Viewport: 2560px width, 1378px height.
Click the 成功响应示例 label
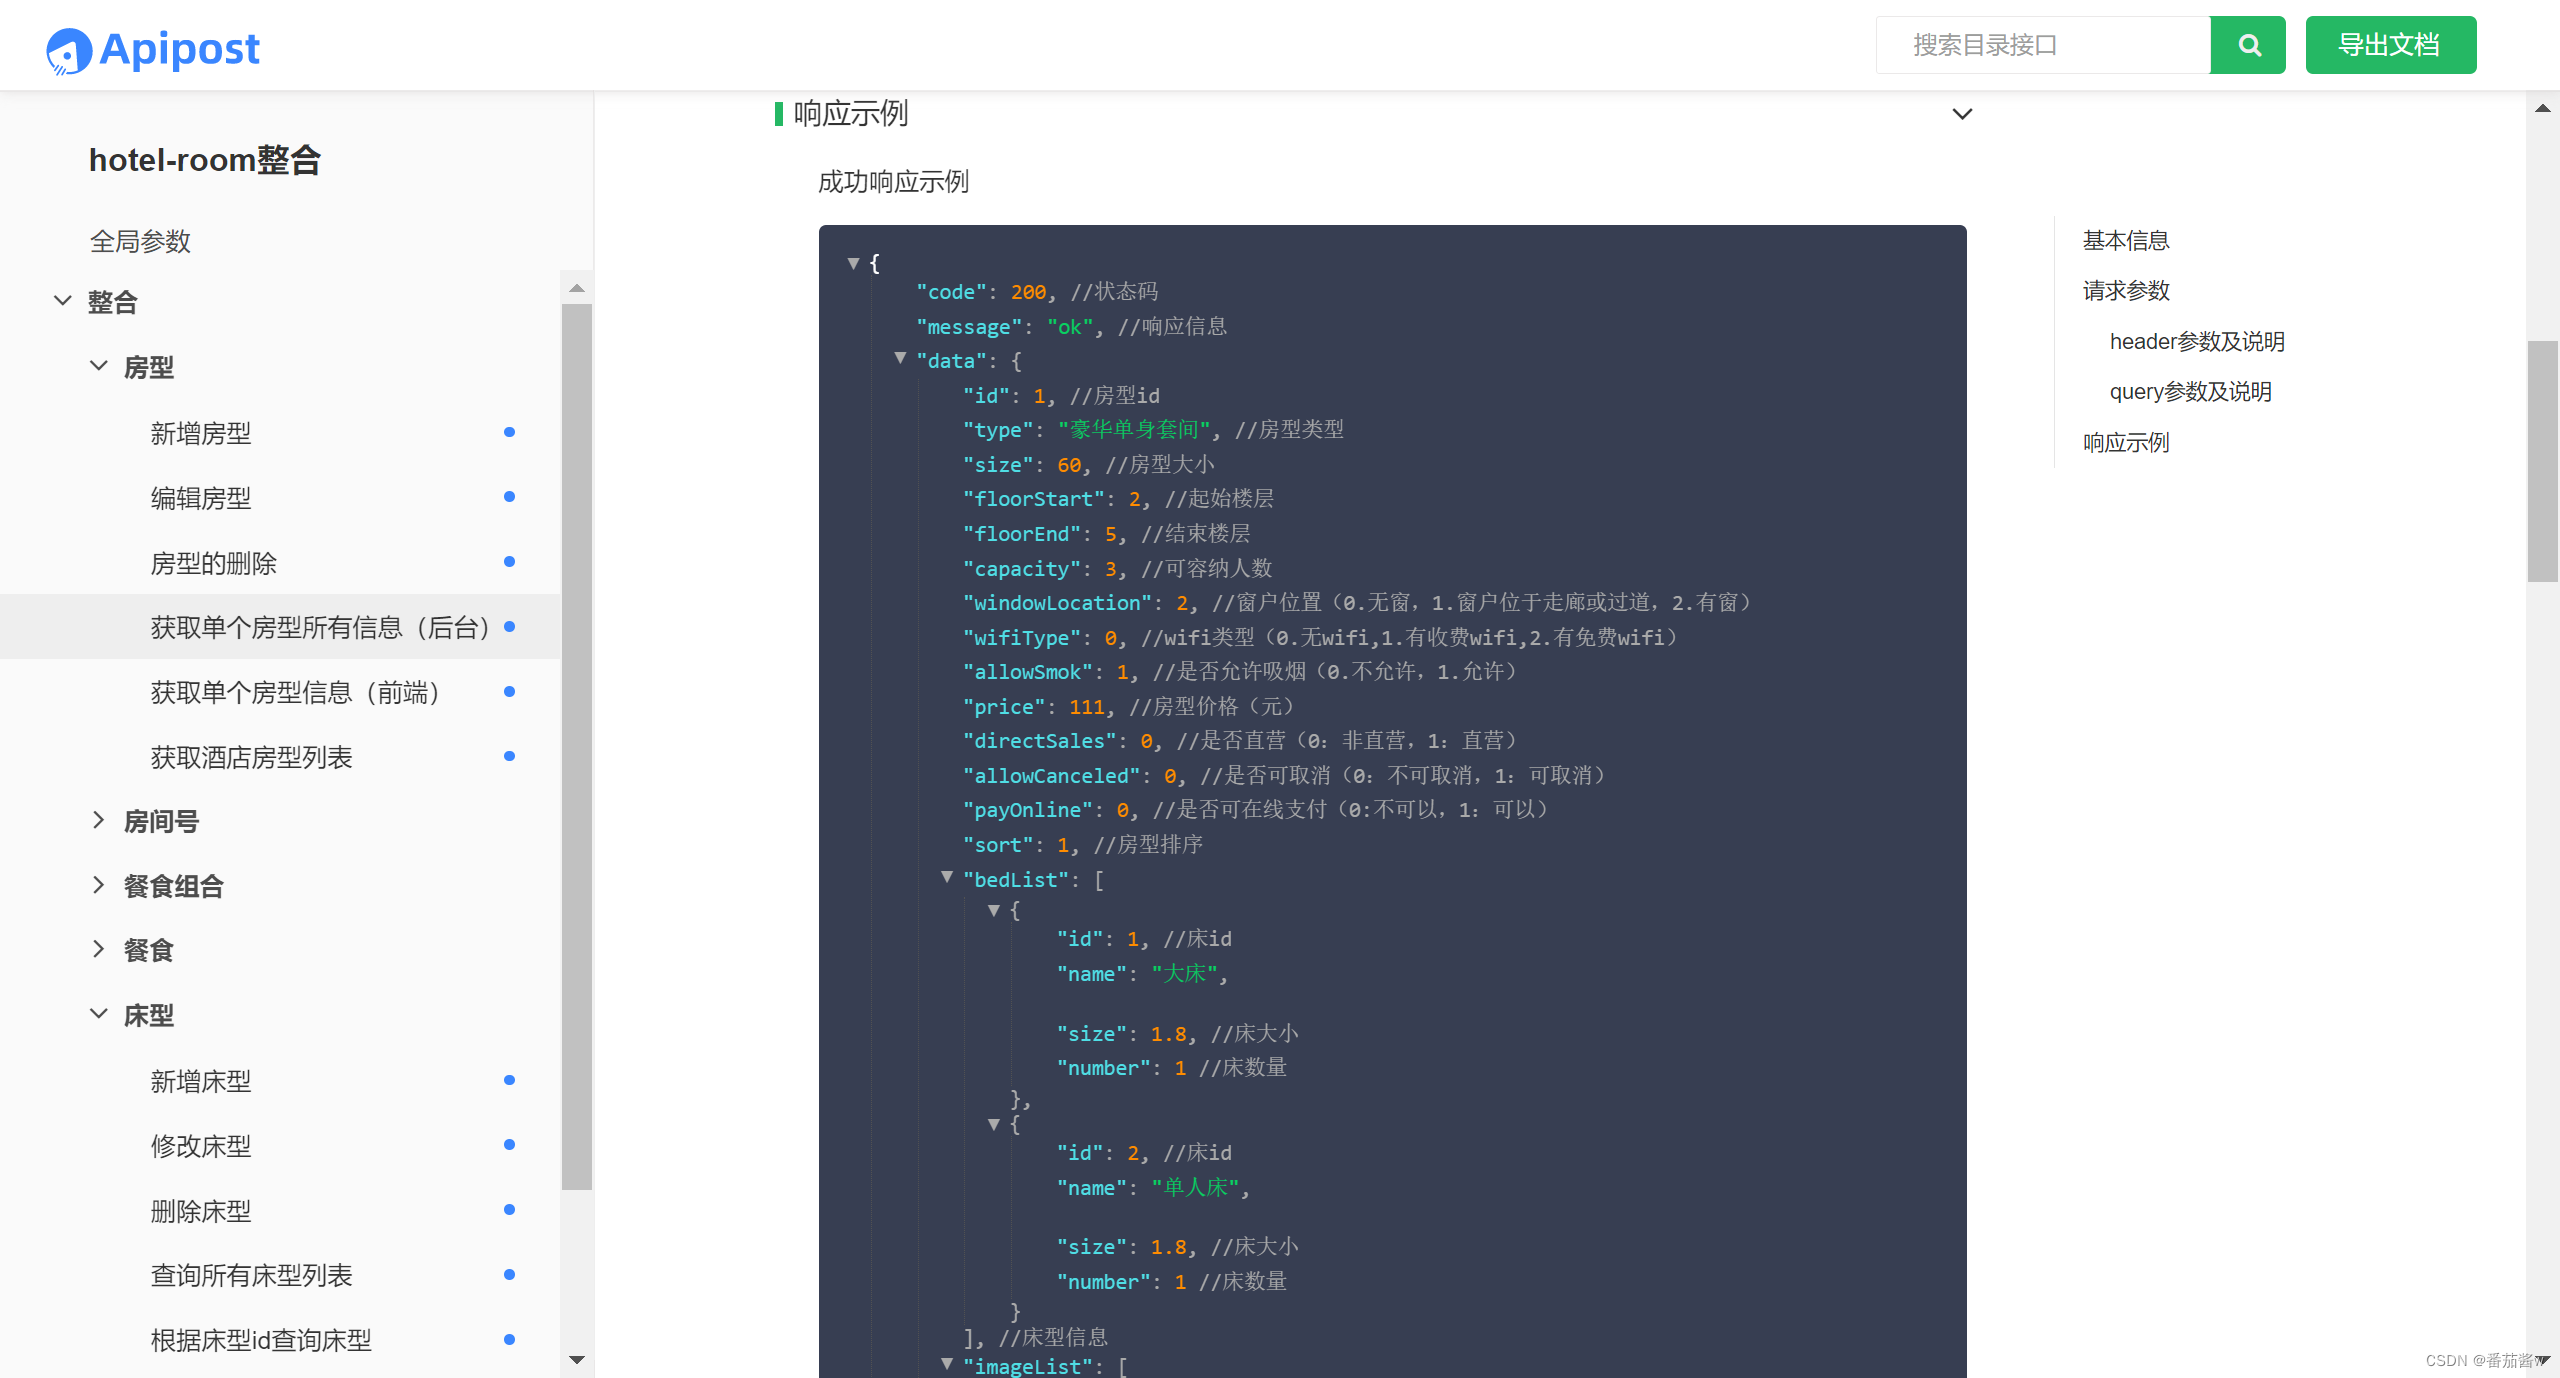tap(893, 182)
